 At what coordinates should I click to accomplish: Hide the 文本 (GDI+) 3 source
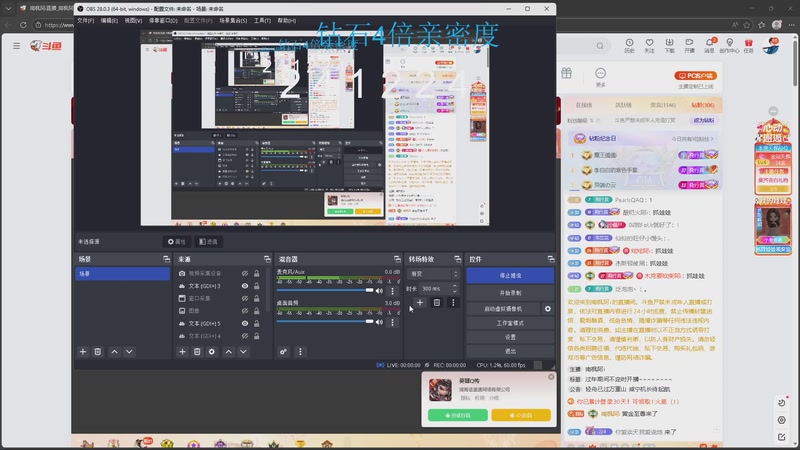[245, 286]
